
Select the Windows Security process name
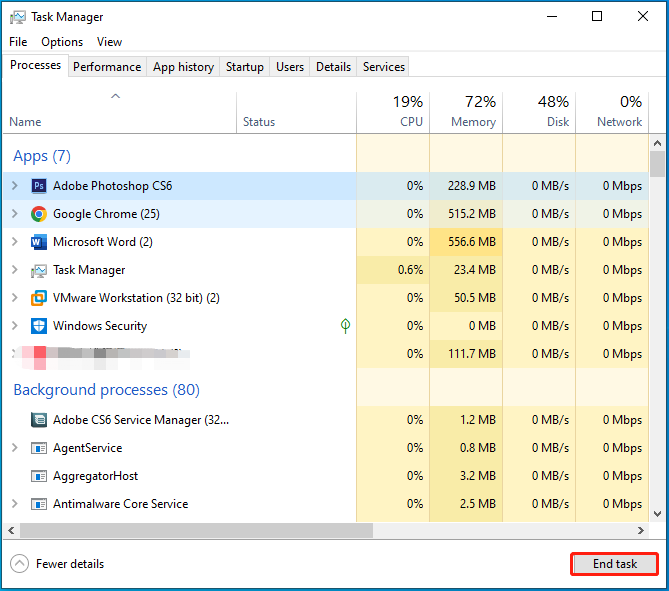100,326
